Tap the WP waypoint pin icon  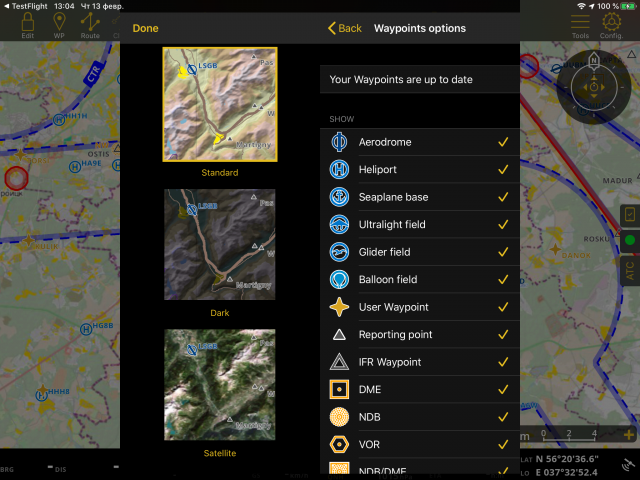tap(59, 25)
